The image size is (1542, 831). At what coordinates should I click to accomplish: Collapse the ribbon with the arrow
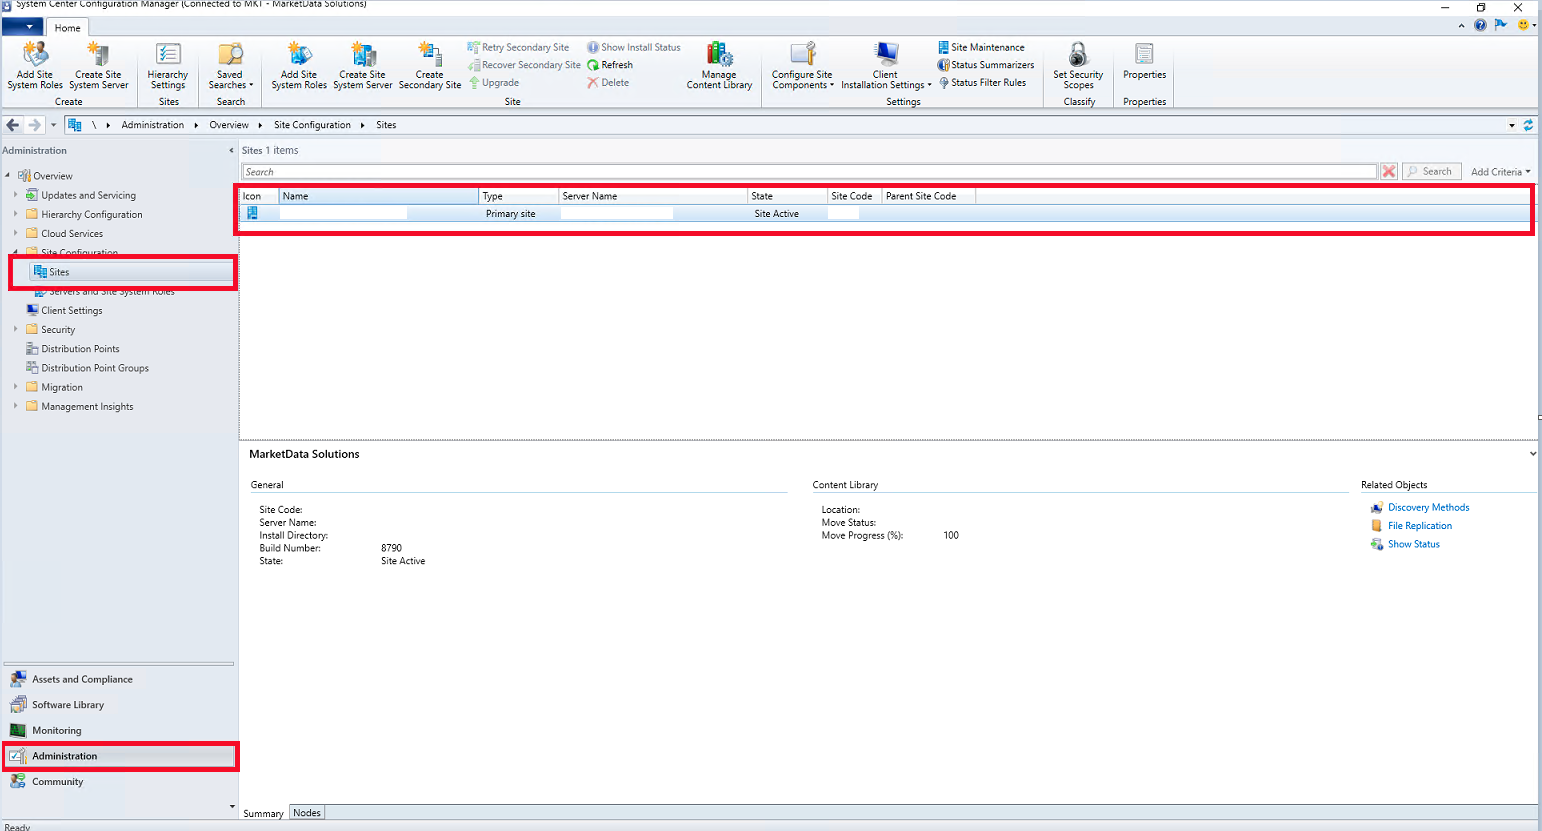pos(1462,26)
